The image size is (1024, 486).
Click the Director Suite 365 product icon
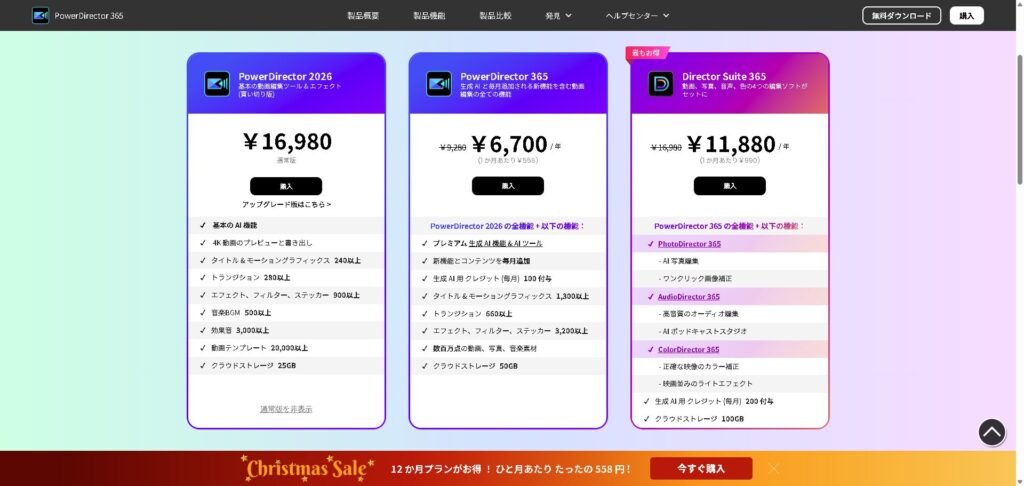click(660, 84)
